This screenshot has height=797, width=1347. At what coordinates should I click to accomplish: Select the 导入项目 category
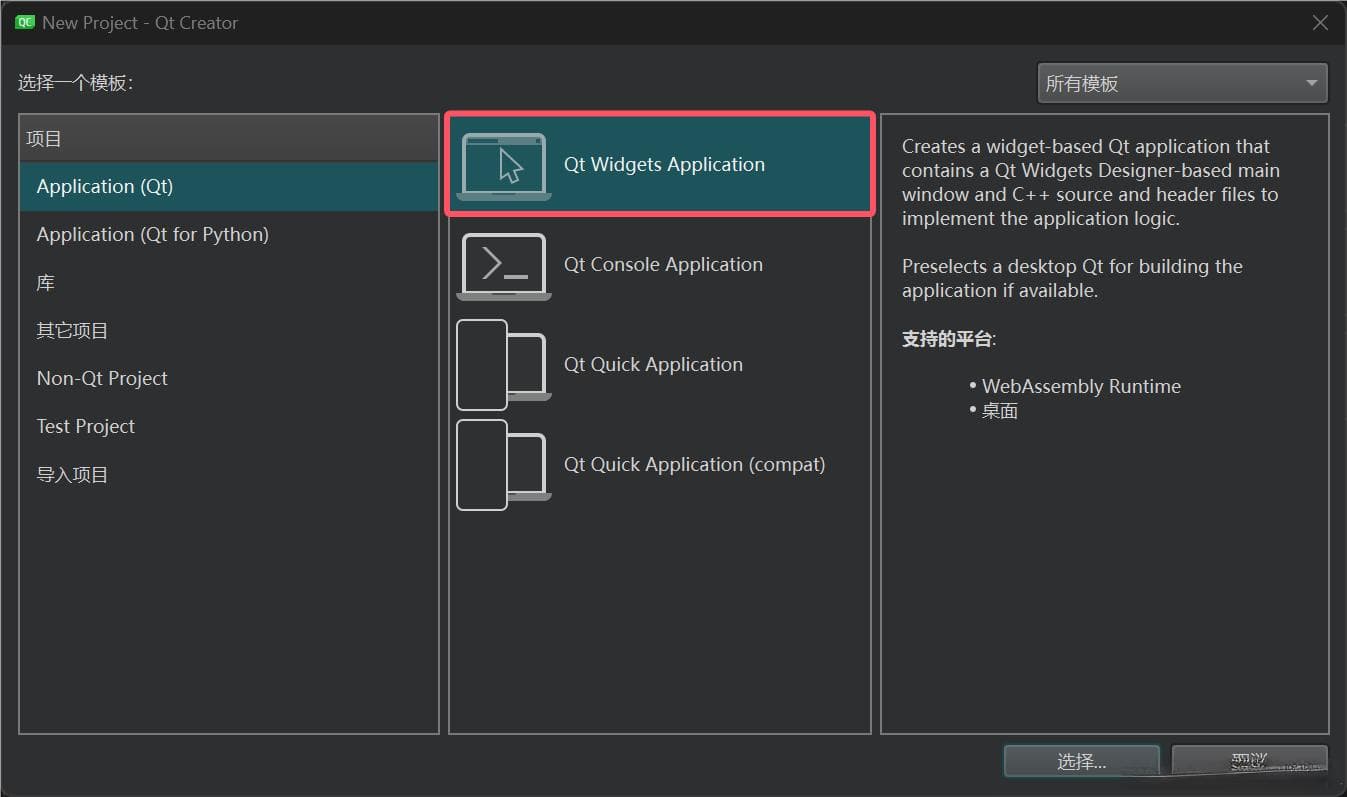pyautogui.click(x=229, y=475)
